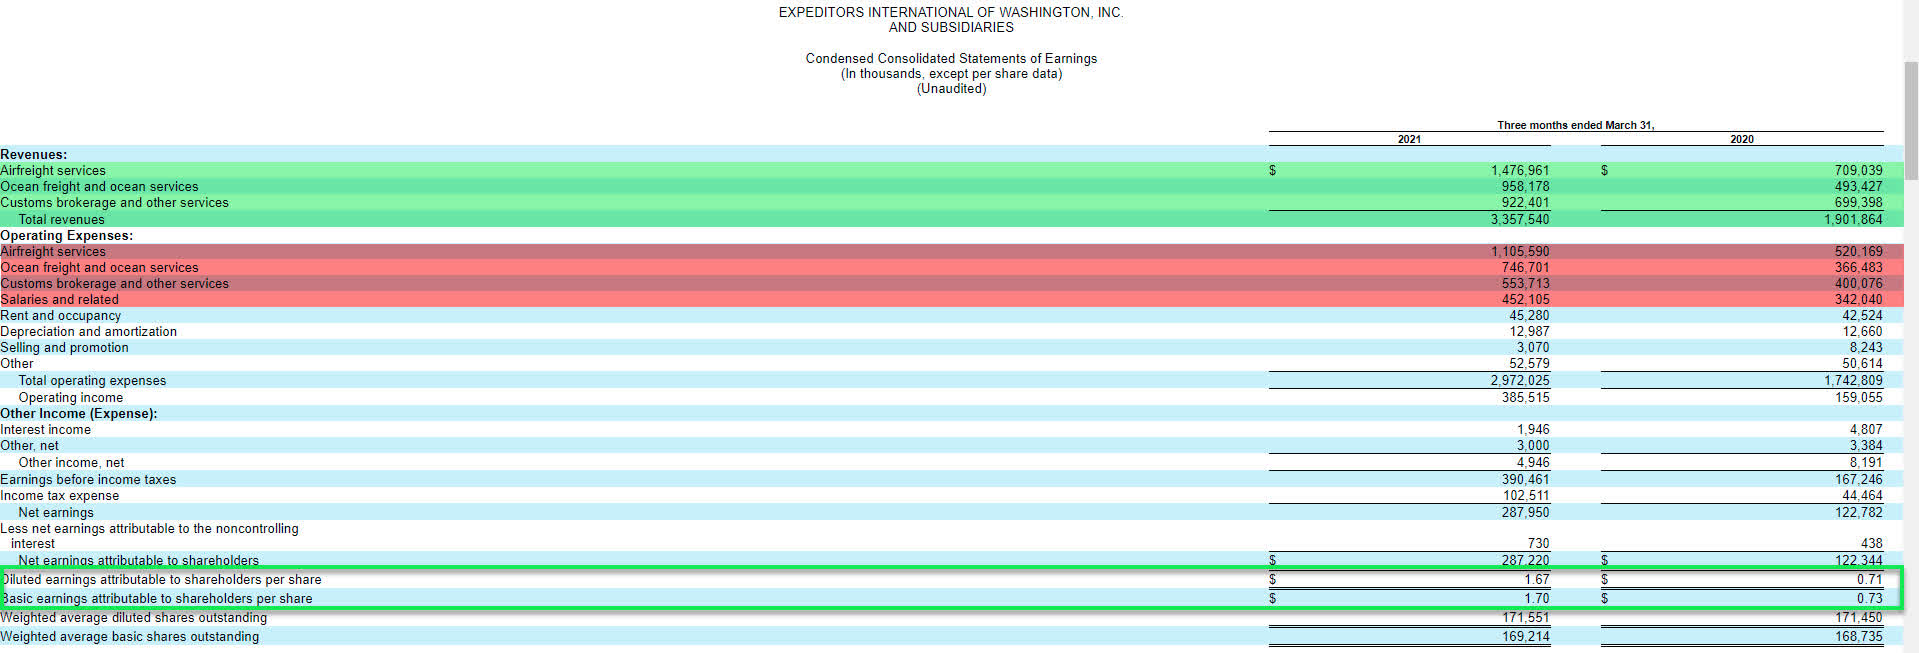Image resolution: width=1919 pixels, height=653 pixels.
Task: Select 2021 diluted EPS value 1.67
Action: (x=1537, y=580)
